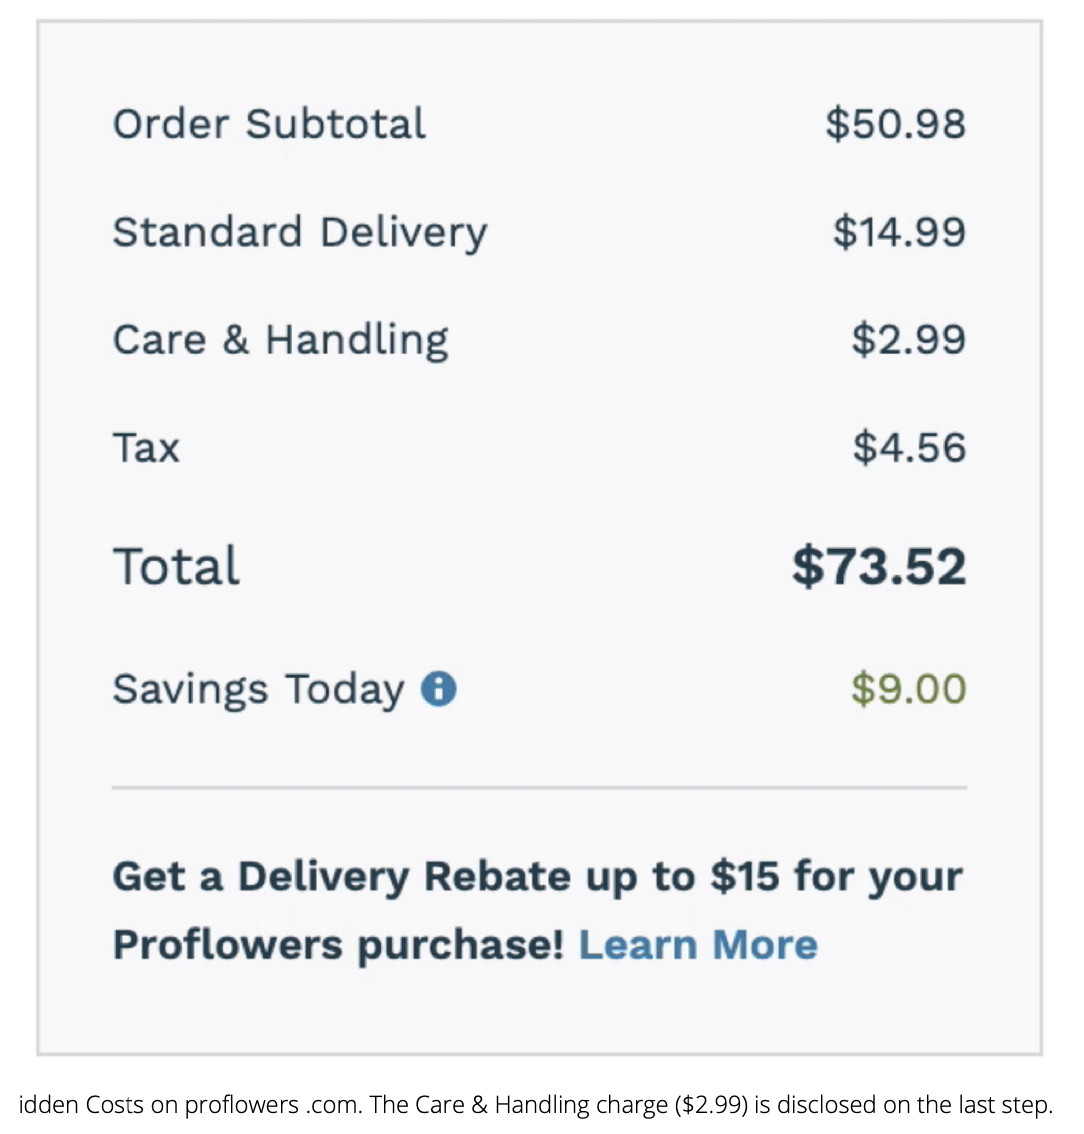Select the $50.98 subtotal amount
The image size is (1084, 1134).
click(x=896, y=124)
